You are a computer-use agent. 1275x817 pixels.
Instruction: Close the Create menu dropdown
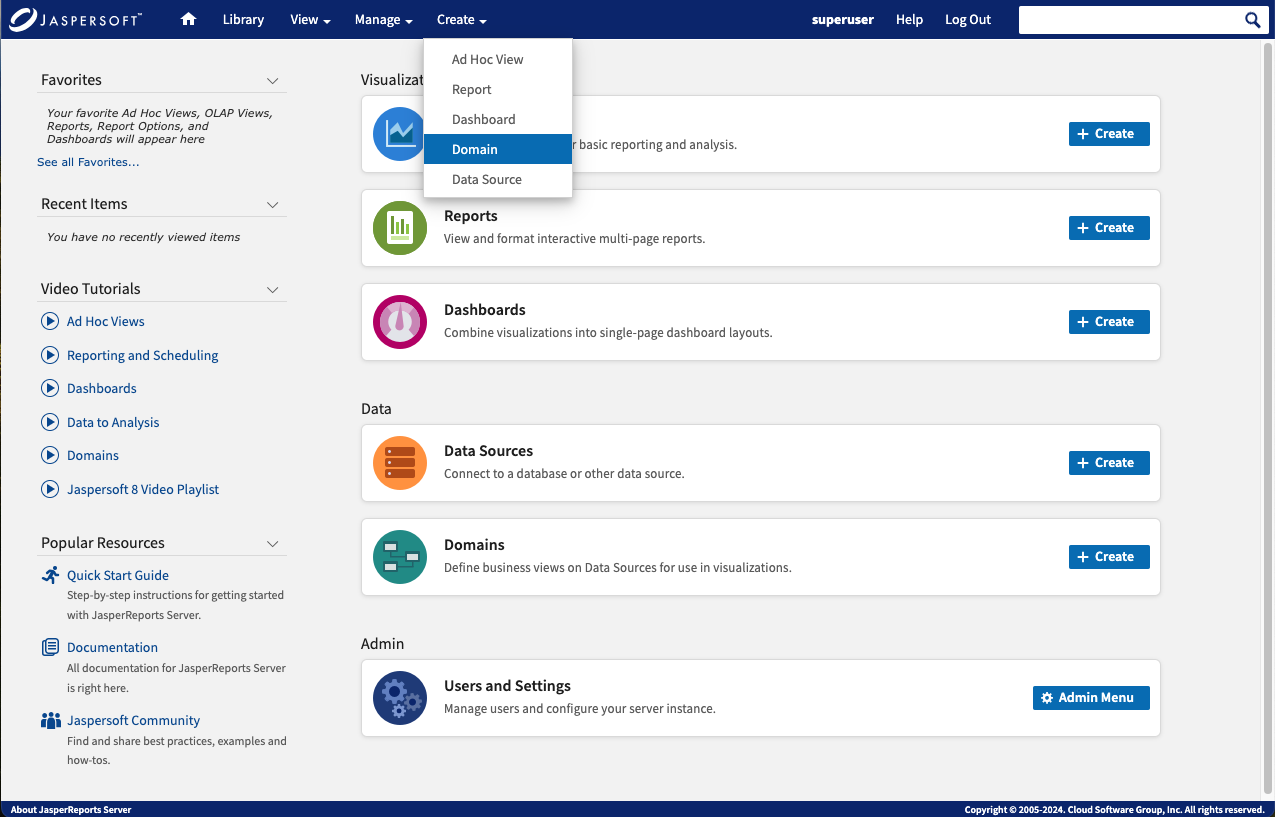(x=461, y=19)
